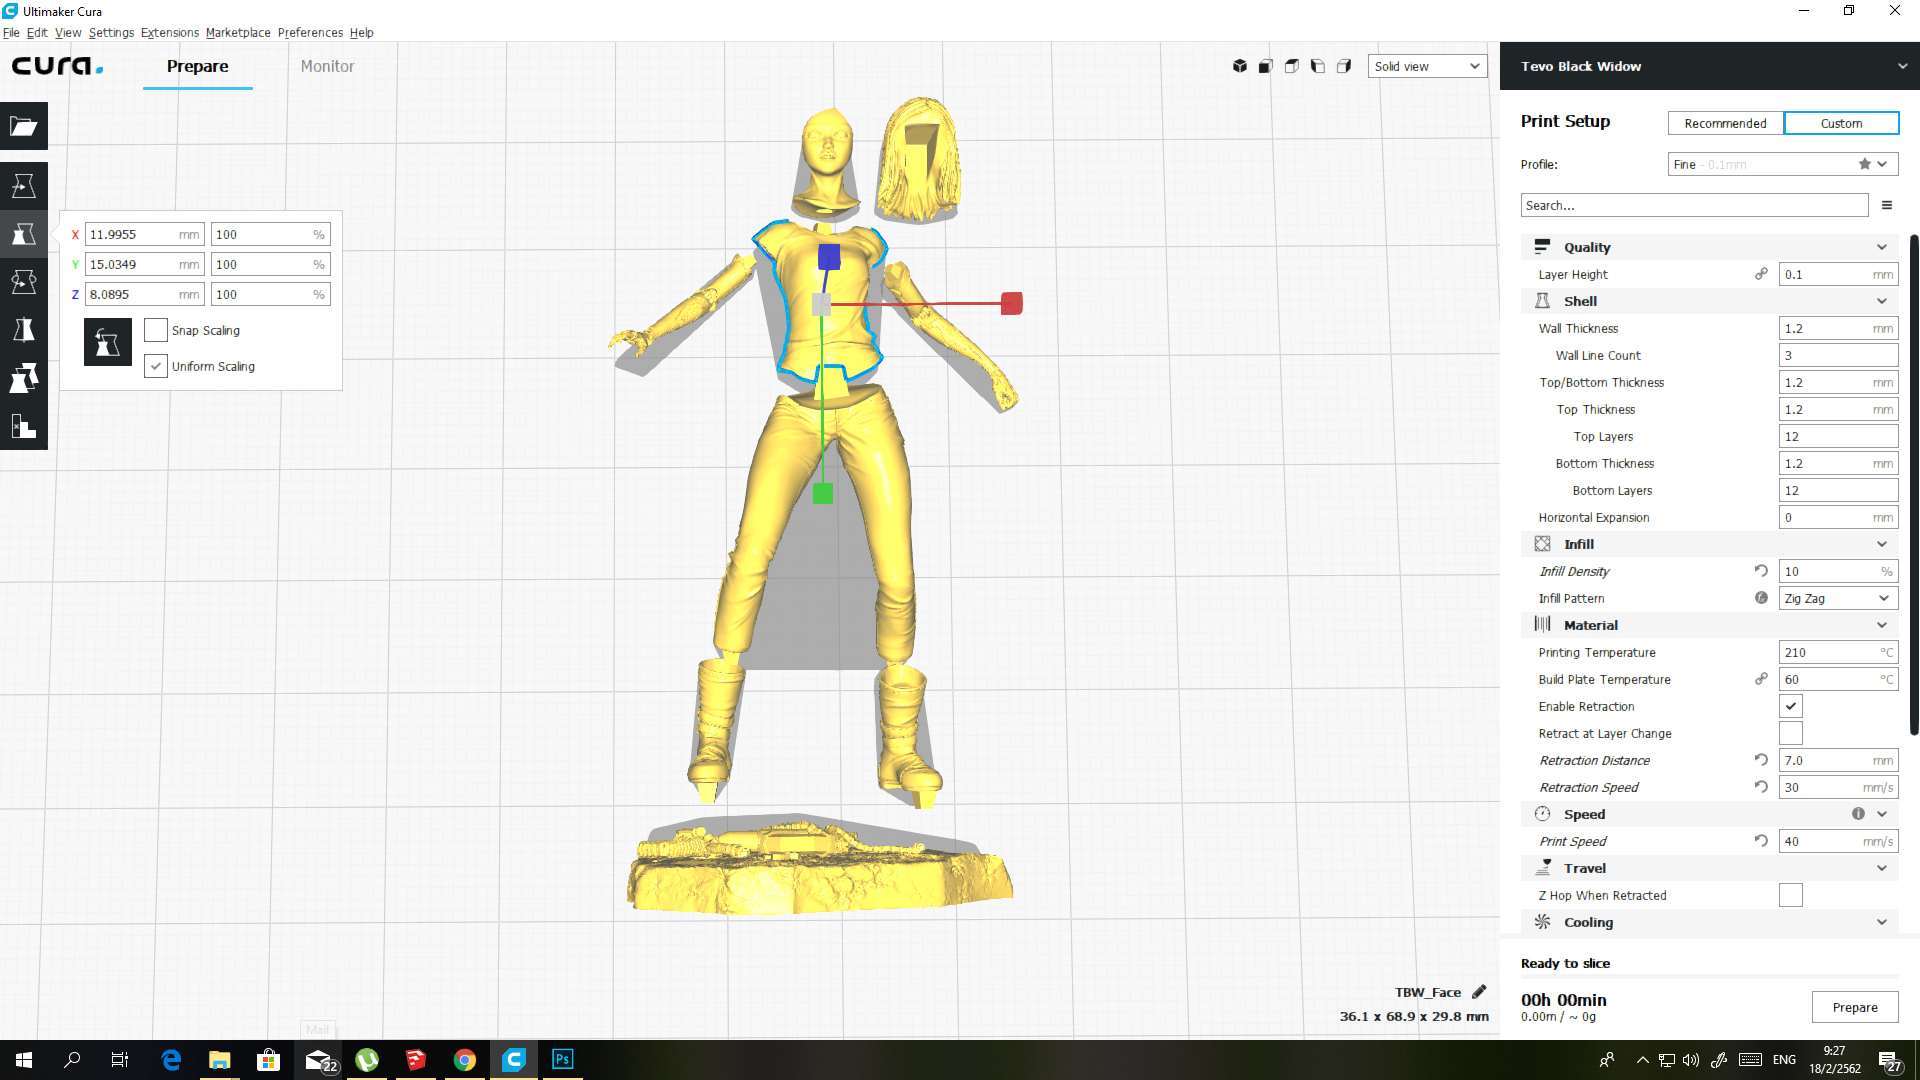Select the Support Blocker tool

point(24,426)
